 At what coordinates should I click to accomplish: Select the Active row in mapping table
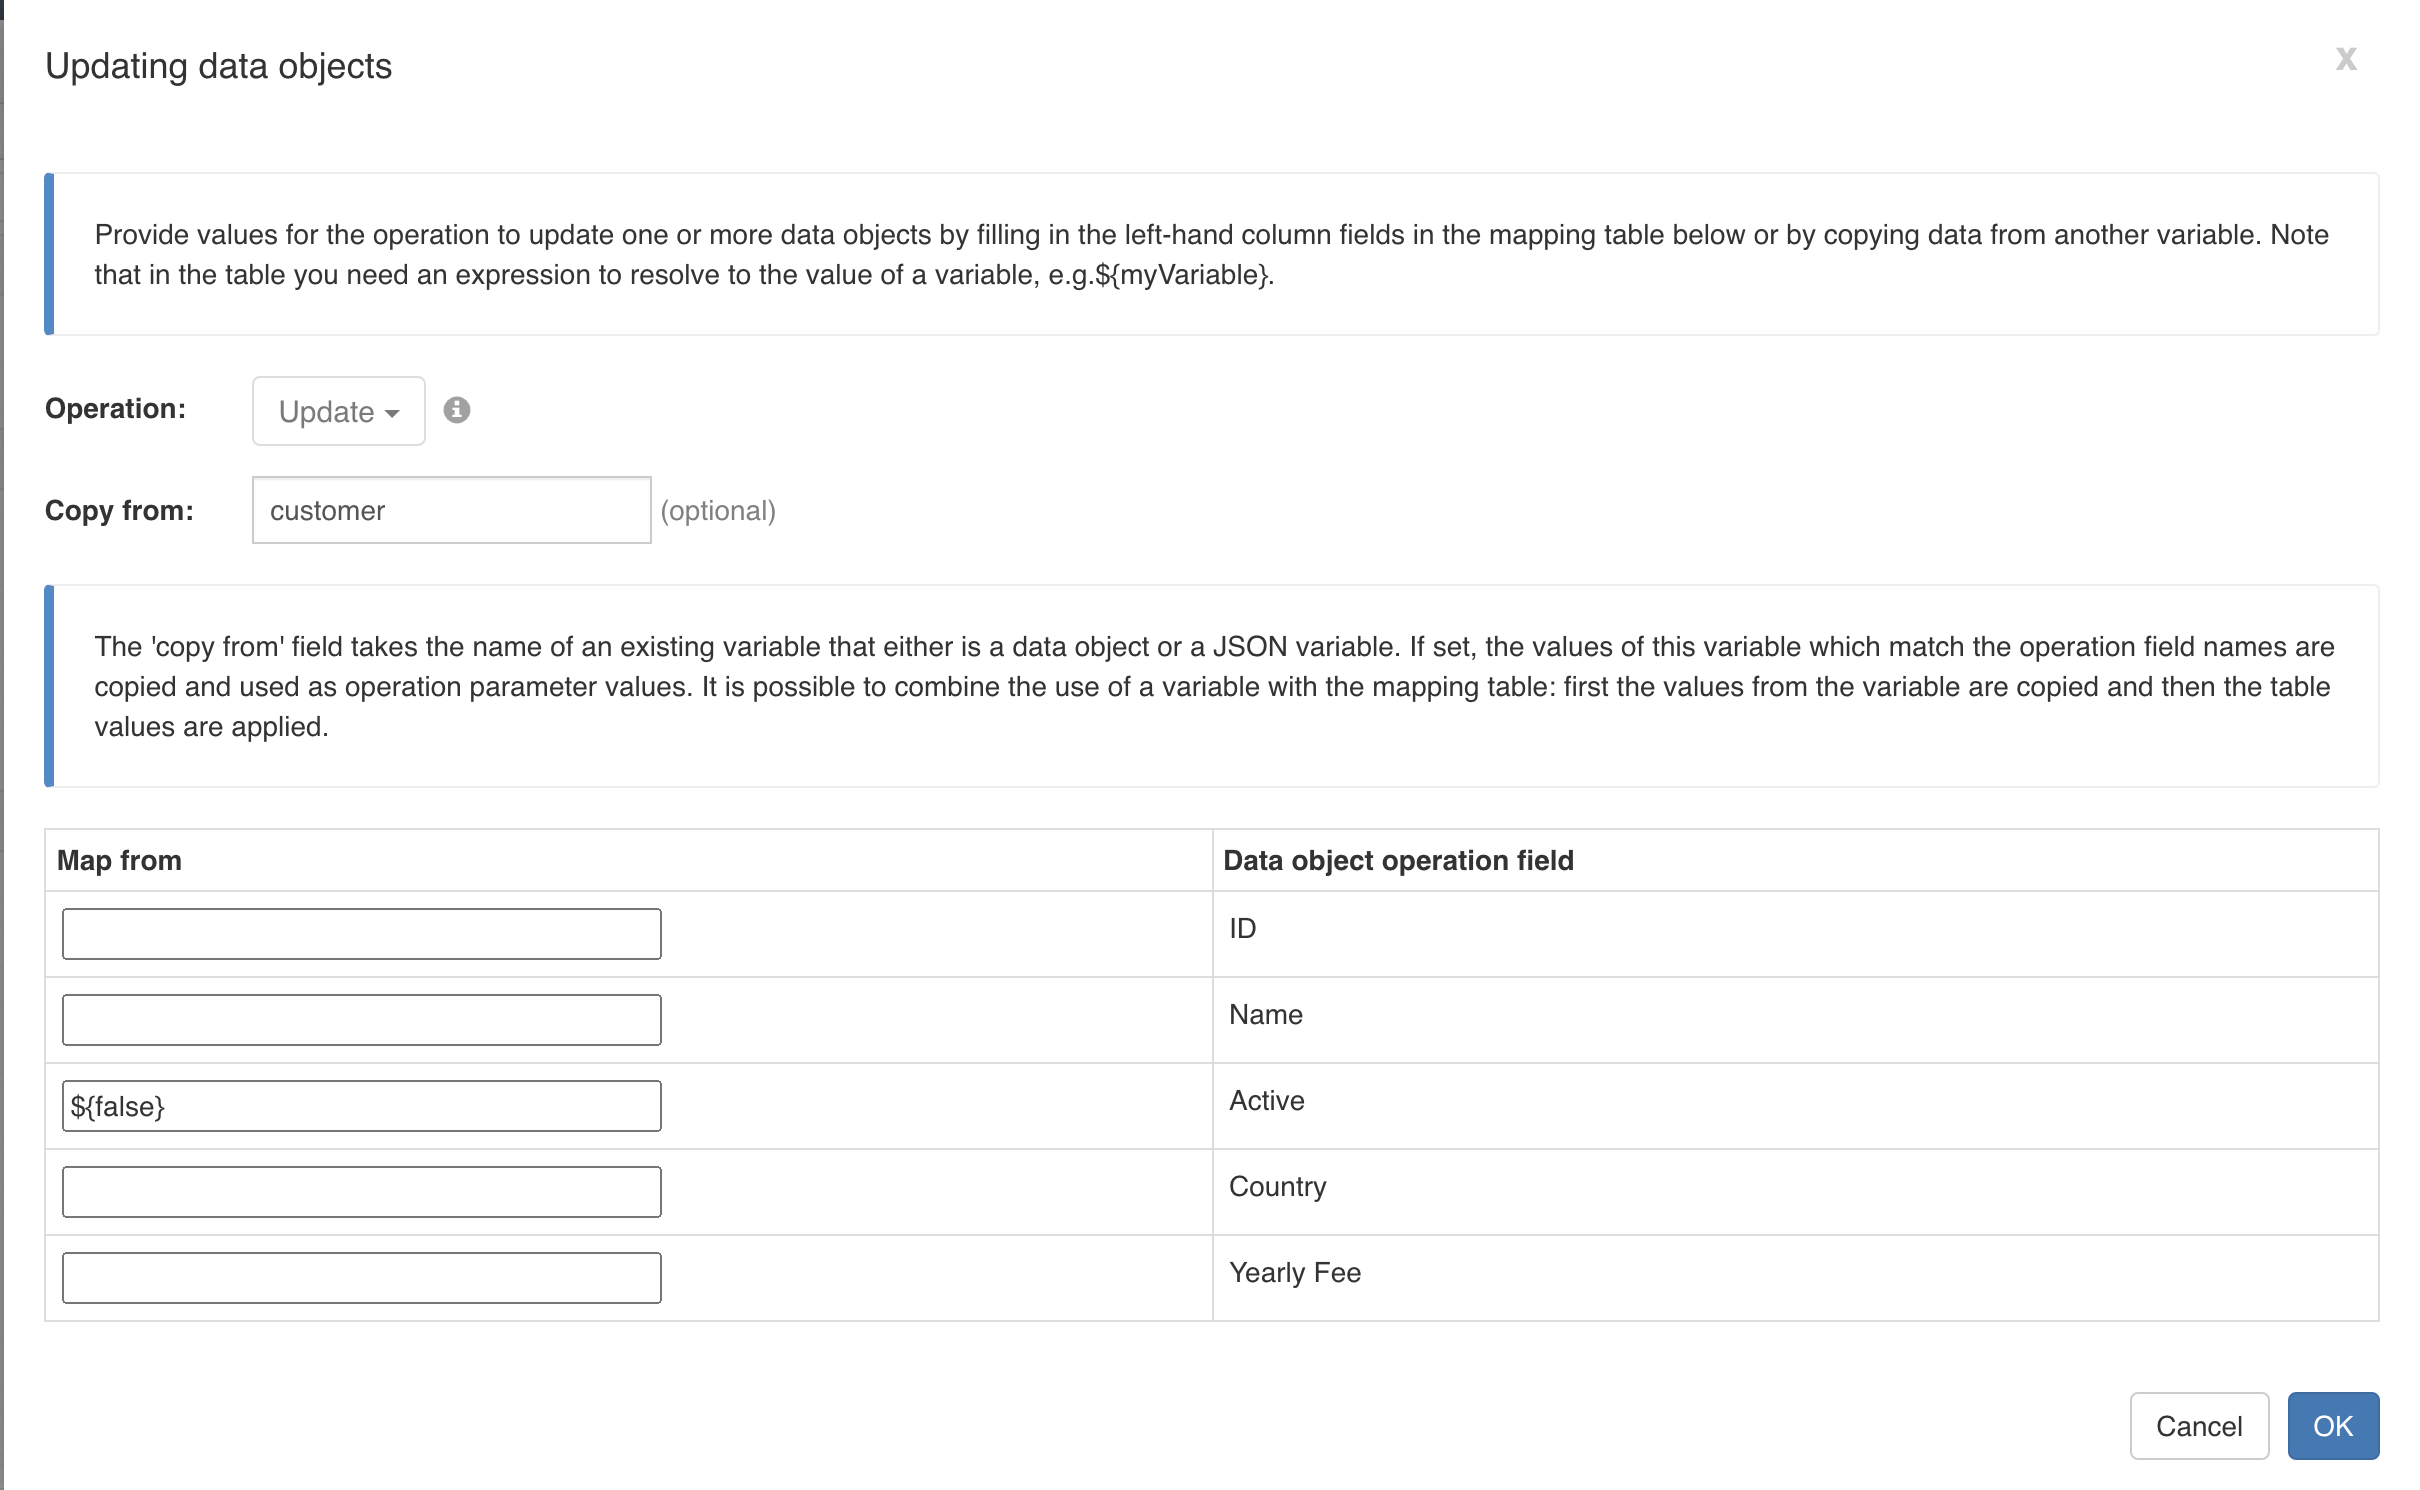(x=1266, y=1101)
